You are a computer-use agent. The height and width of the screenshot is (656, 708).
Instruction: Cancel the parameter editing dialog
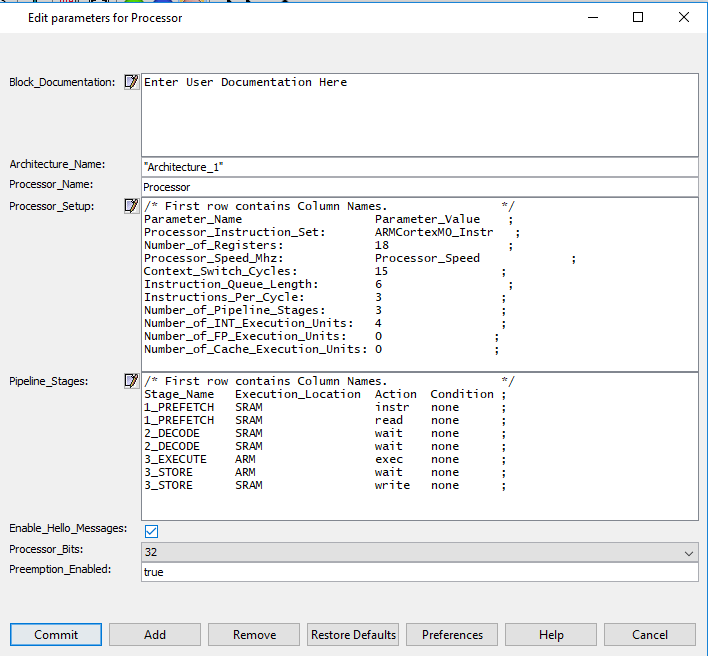(650, 635)
